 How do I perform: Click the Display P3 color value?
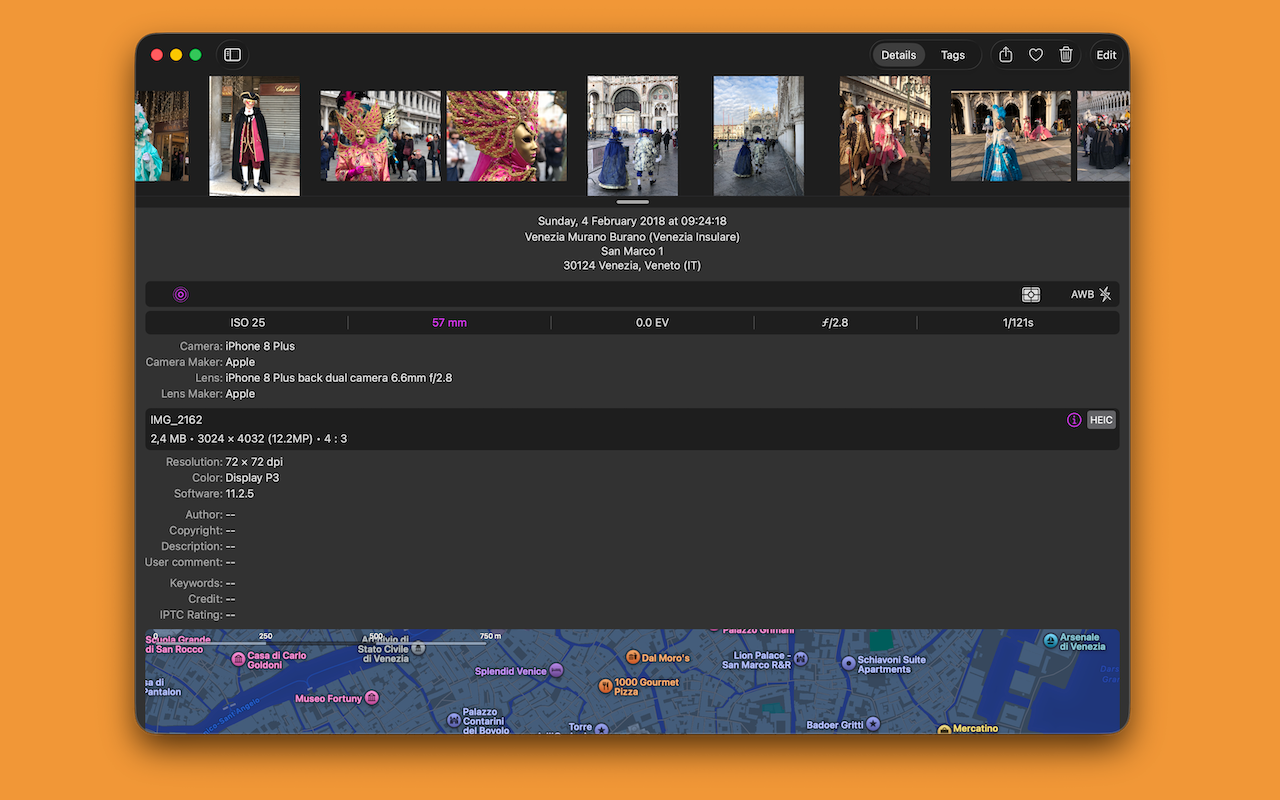(x=252, y=478)
